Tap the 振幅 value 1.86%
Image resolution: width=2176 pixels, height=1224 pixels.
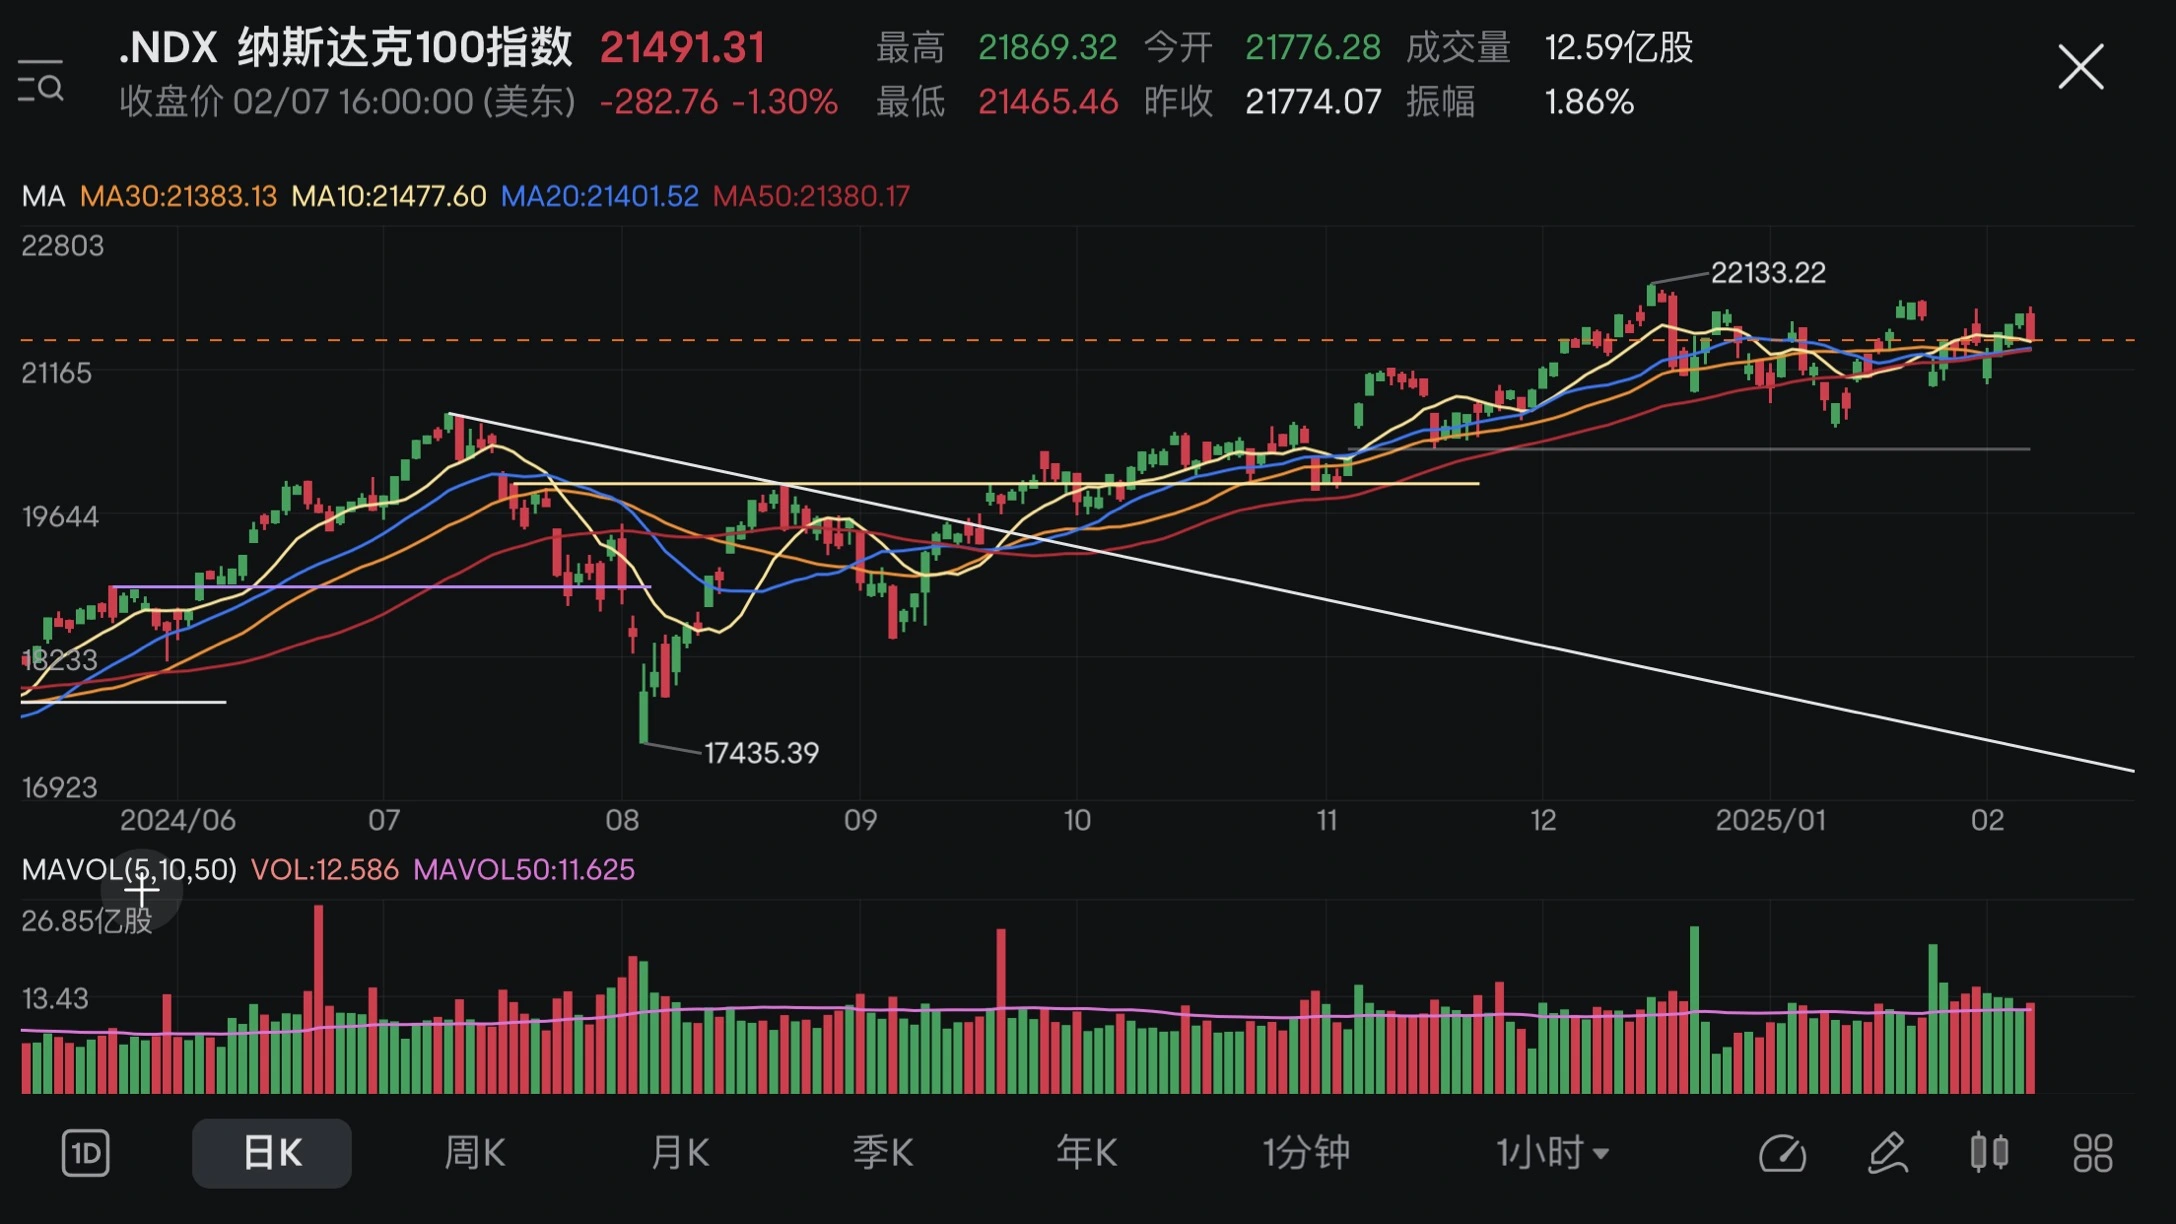click(x=1589, y=102)
